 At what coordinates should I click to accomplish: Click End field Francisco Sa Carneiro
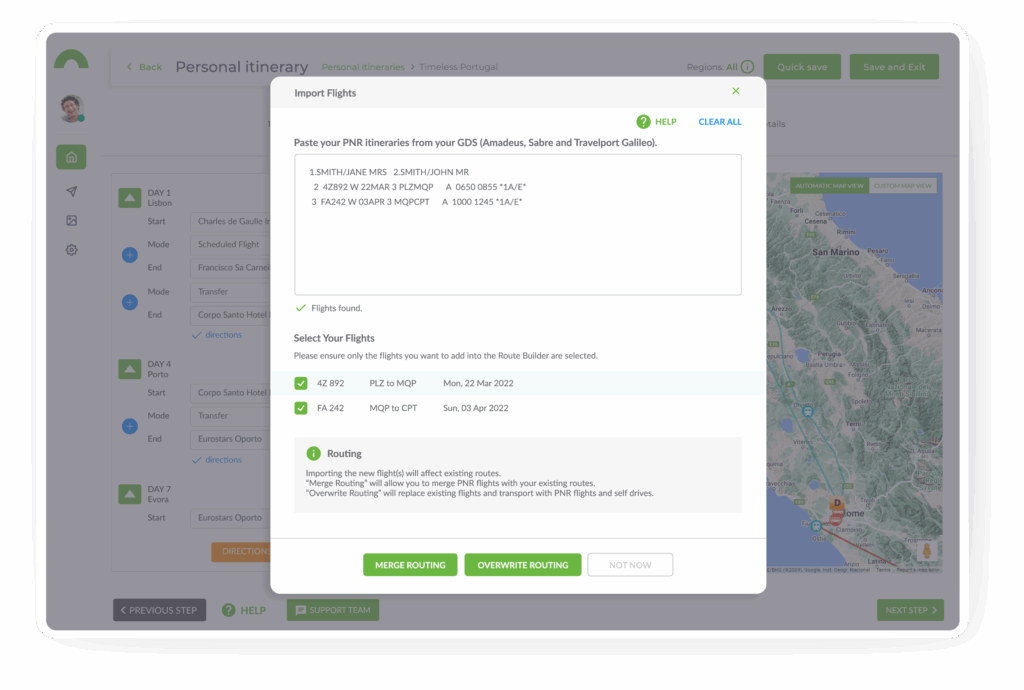[x=231, y=268]
